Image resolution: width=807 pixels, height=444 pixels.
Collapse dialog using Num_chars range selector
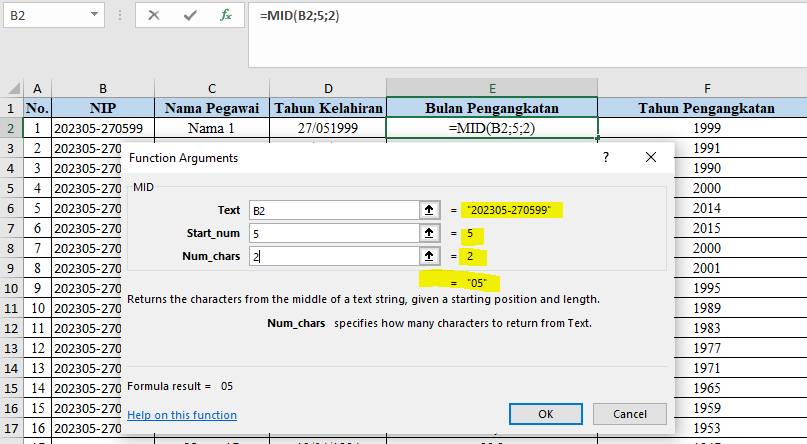(x=429, y=256)
